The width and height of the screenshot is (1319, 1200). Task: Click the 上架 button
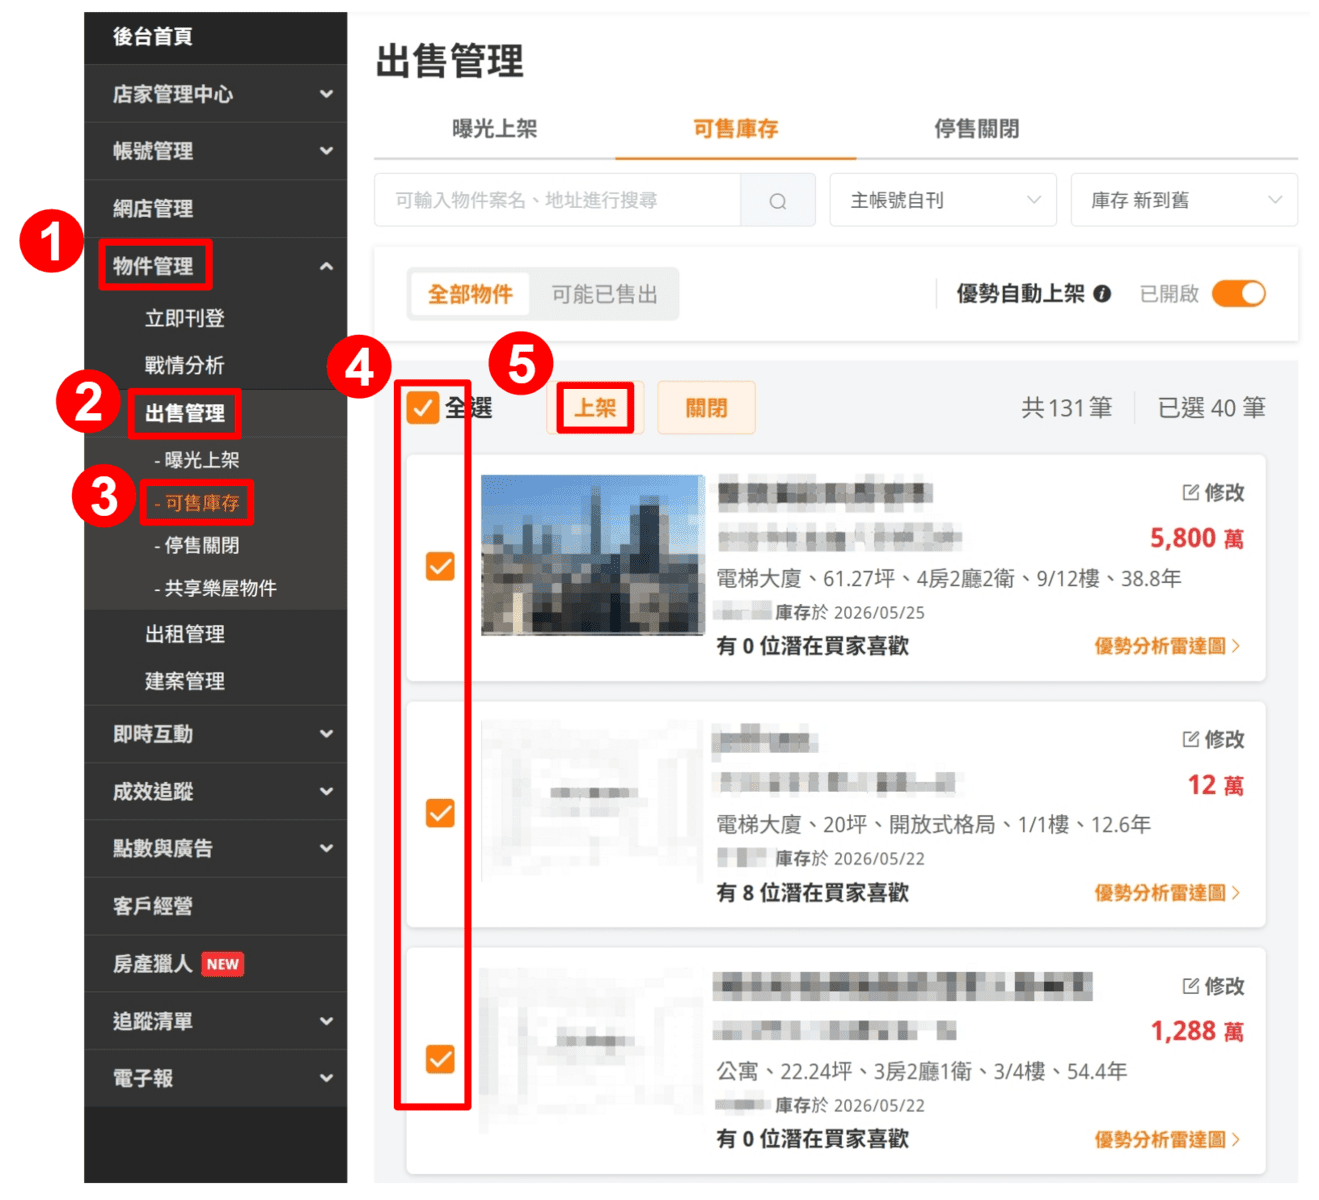(x=595, y=408)
